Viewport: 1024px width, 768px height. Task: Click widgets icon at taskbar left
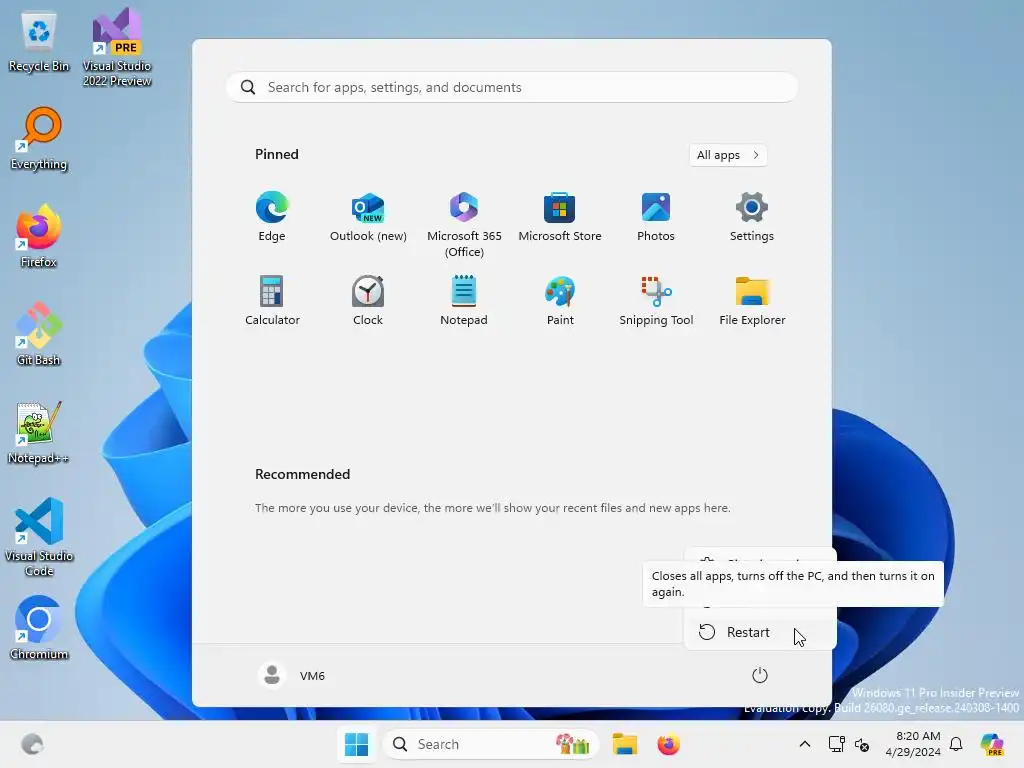click(32, 744)
